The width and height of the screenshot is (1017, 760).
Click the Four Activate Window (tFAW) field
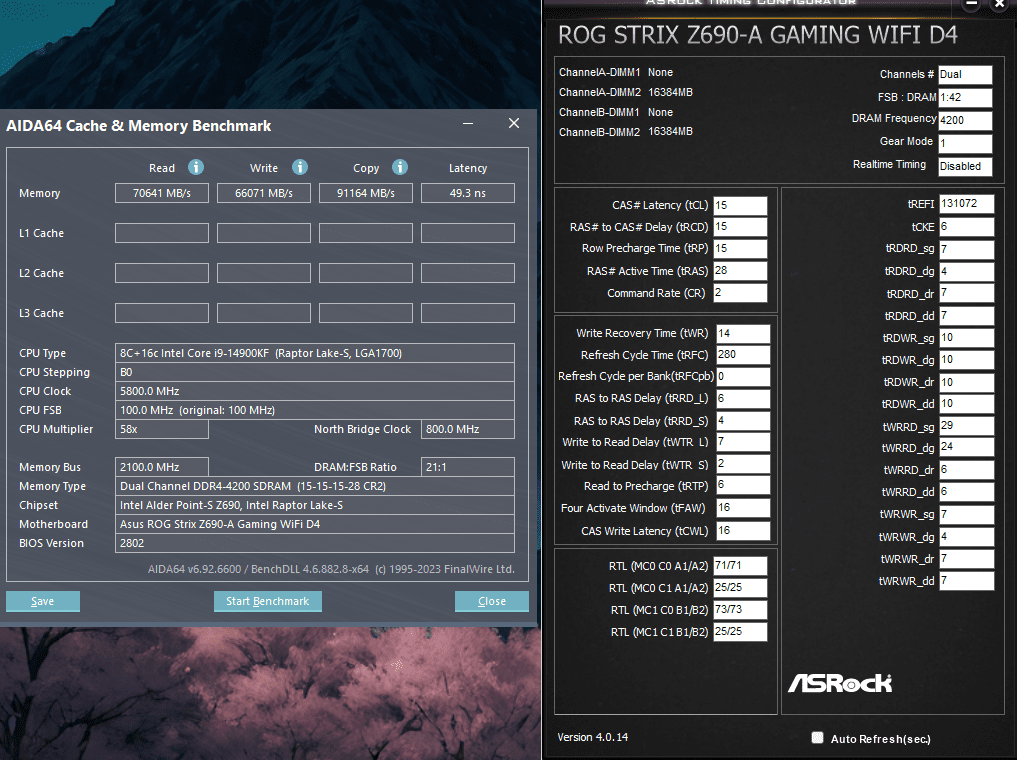pyautogui.click(x=743, y=508)
